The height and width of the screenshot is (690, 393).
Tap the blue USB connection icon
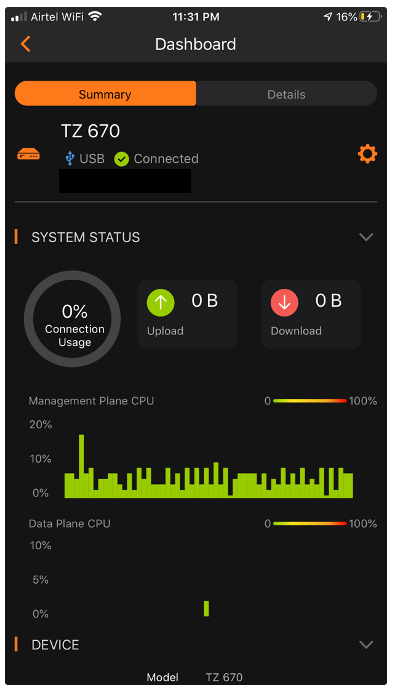[x=70, y=158]
